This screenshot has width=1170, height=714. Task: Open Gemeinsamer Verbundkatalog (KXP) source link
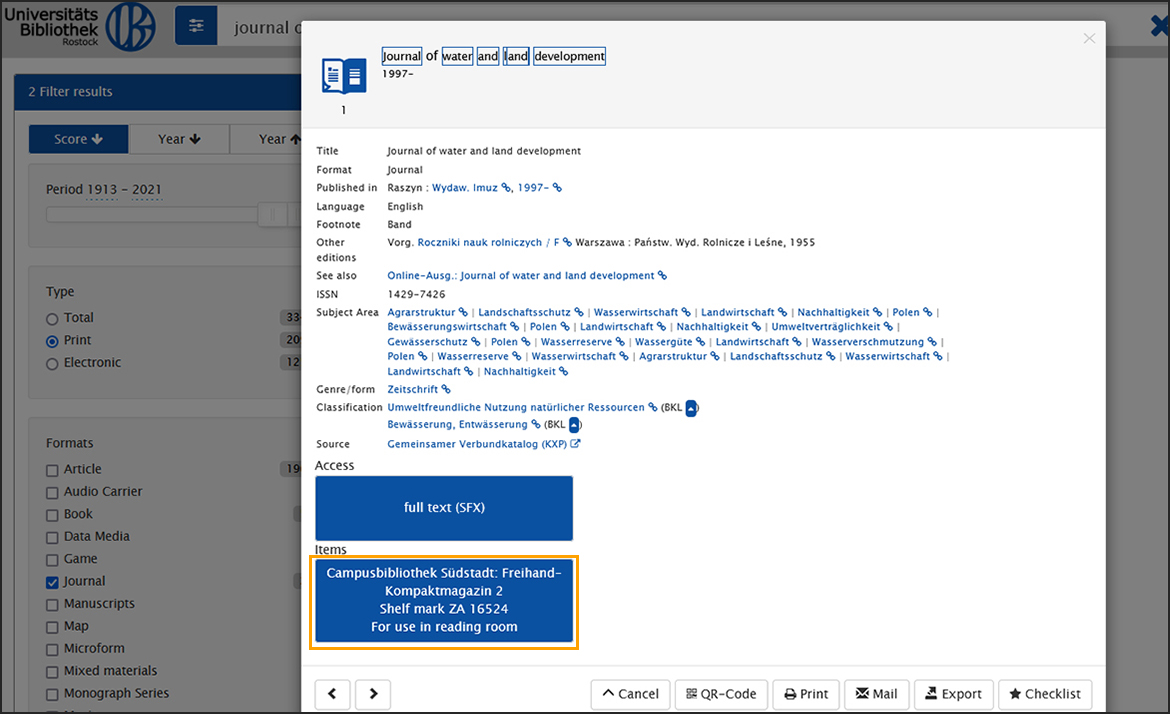coord(477,444)
